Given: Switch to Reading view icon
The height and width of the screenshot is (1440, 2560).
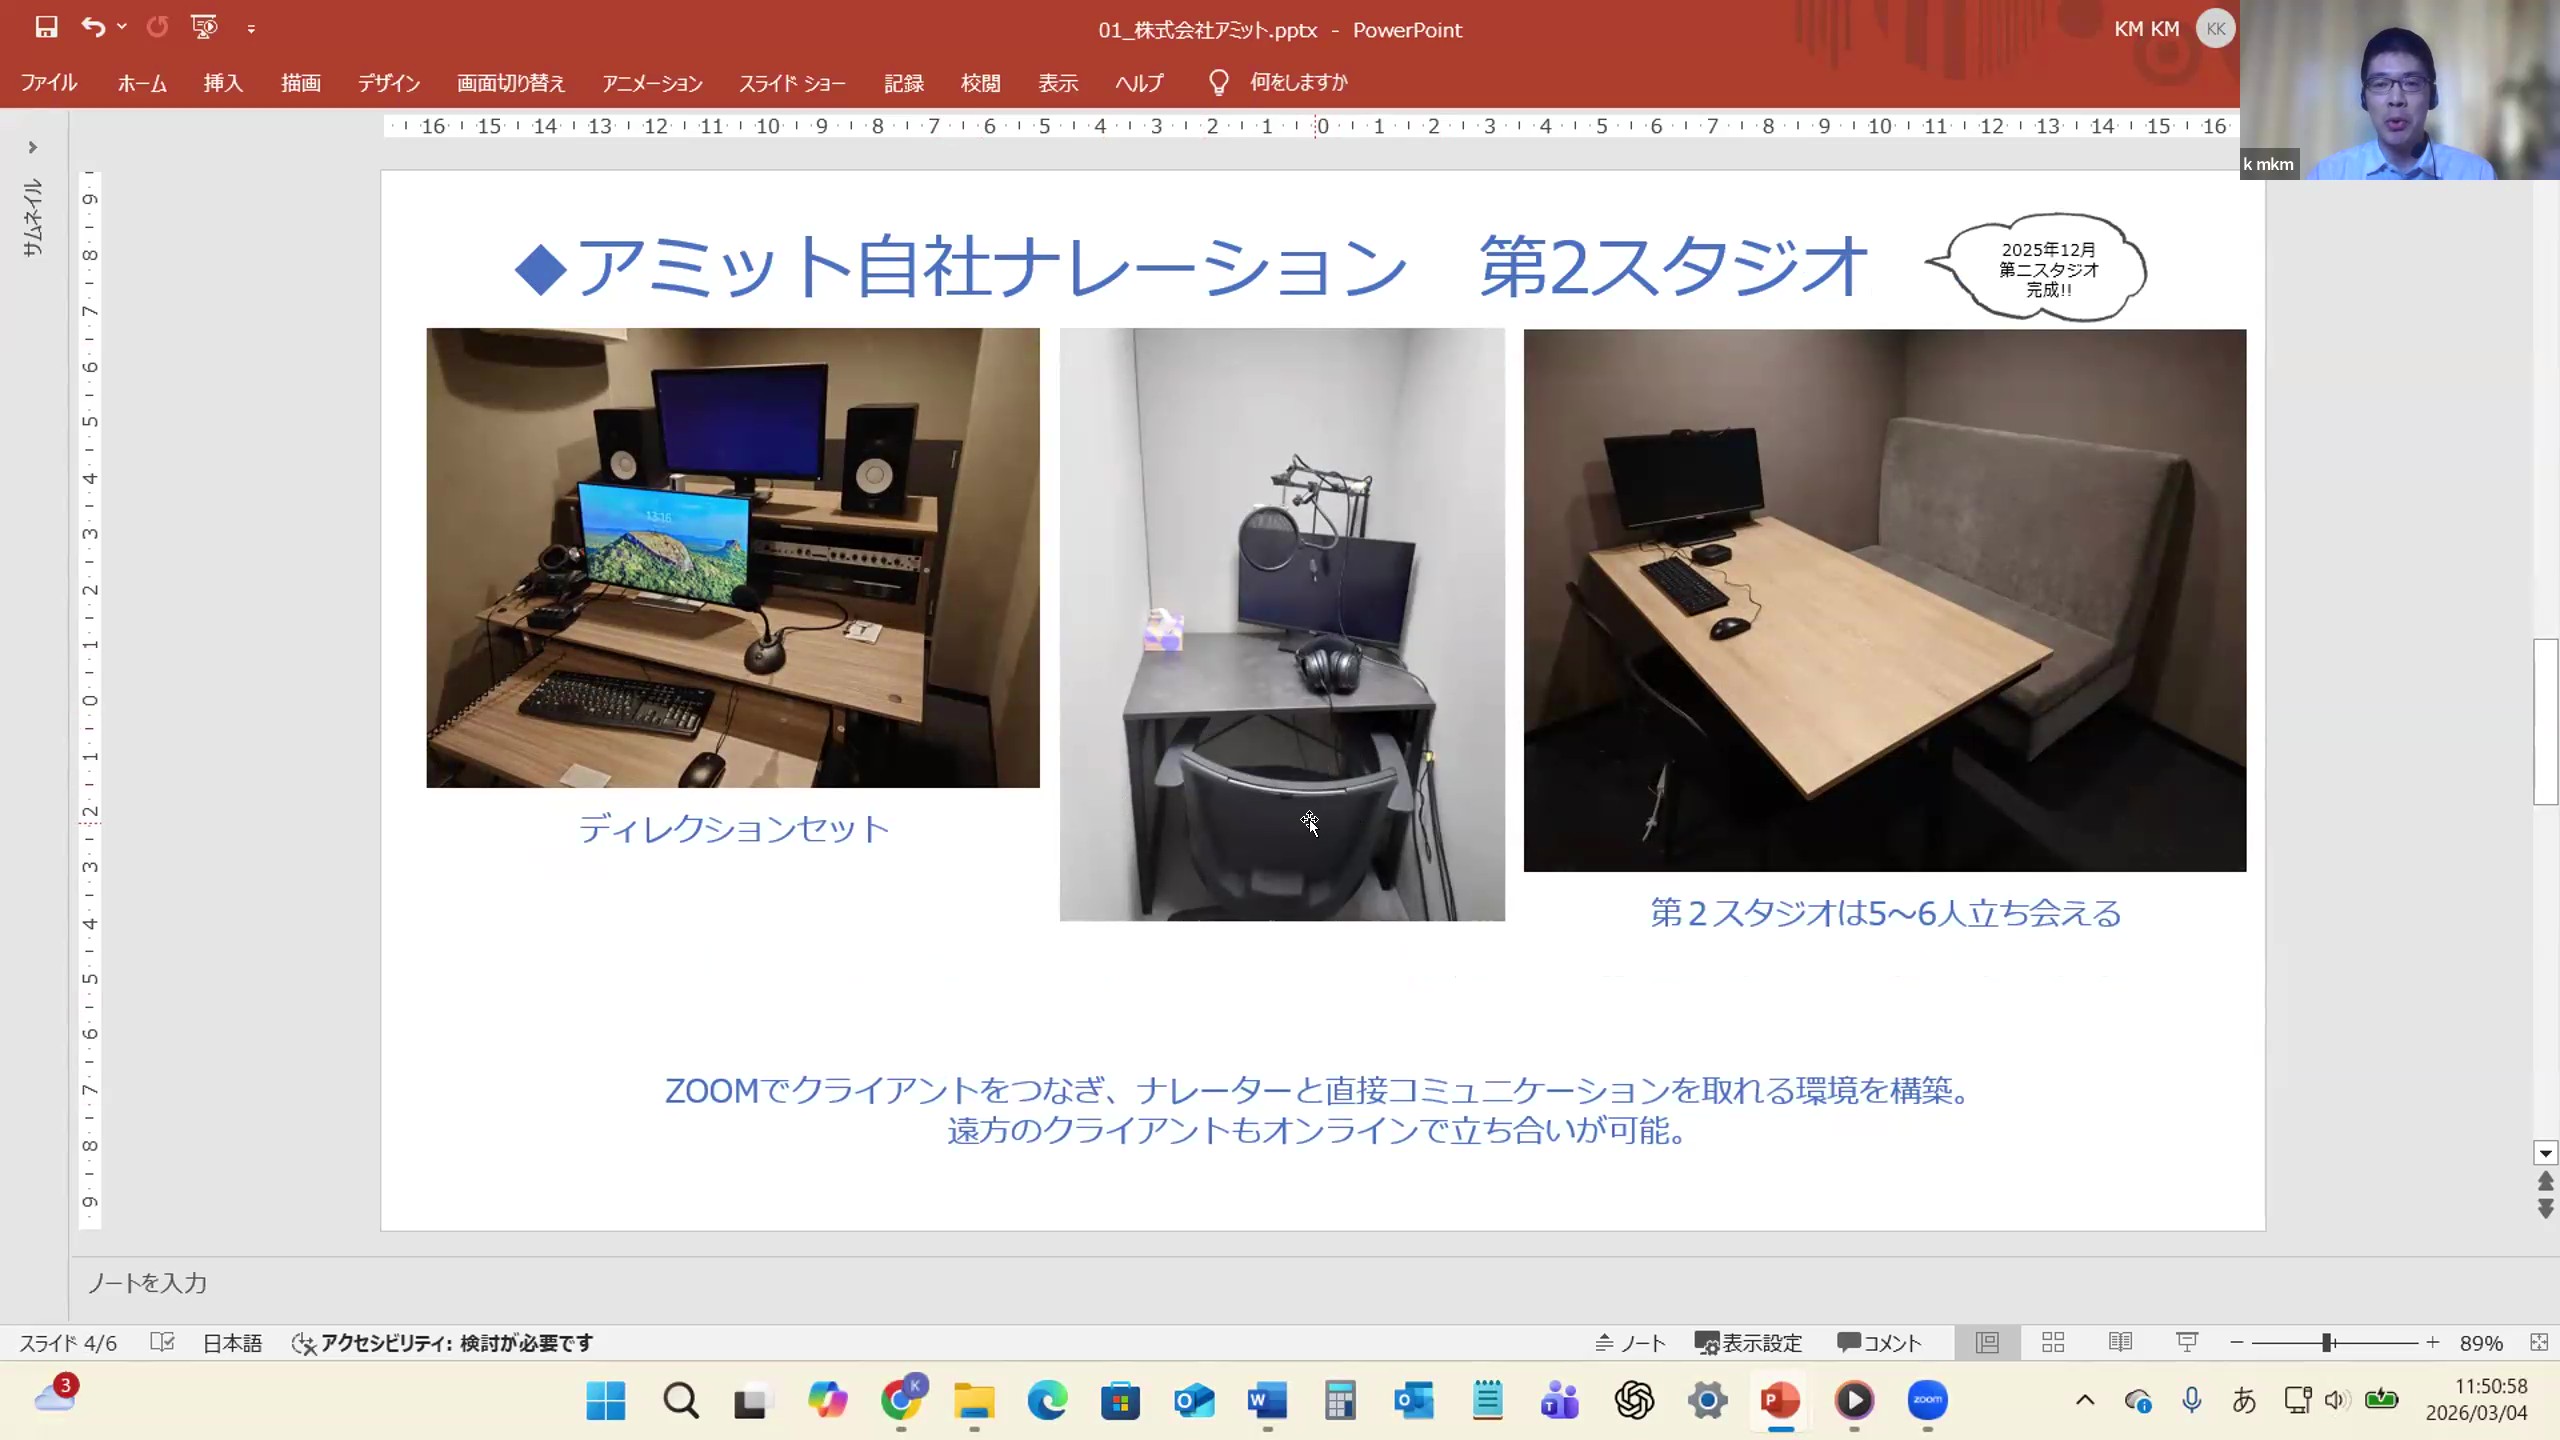Looking at the screenshot, I should tap(2120, 1342).
